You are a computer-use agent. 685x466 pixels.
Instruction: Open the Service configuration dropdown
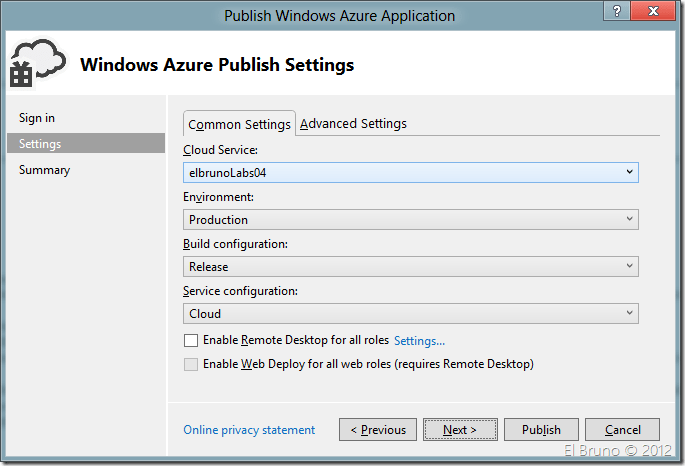point(411,313)
